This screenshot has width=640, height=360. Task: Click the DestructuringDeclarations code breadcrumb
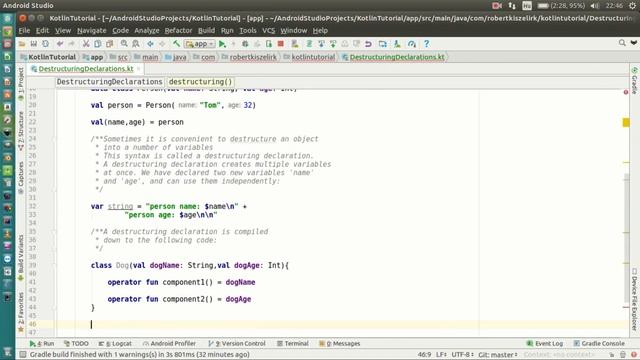click(109, 82)
